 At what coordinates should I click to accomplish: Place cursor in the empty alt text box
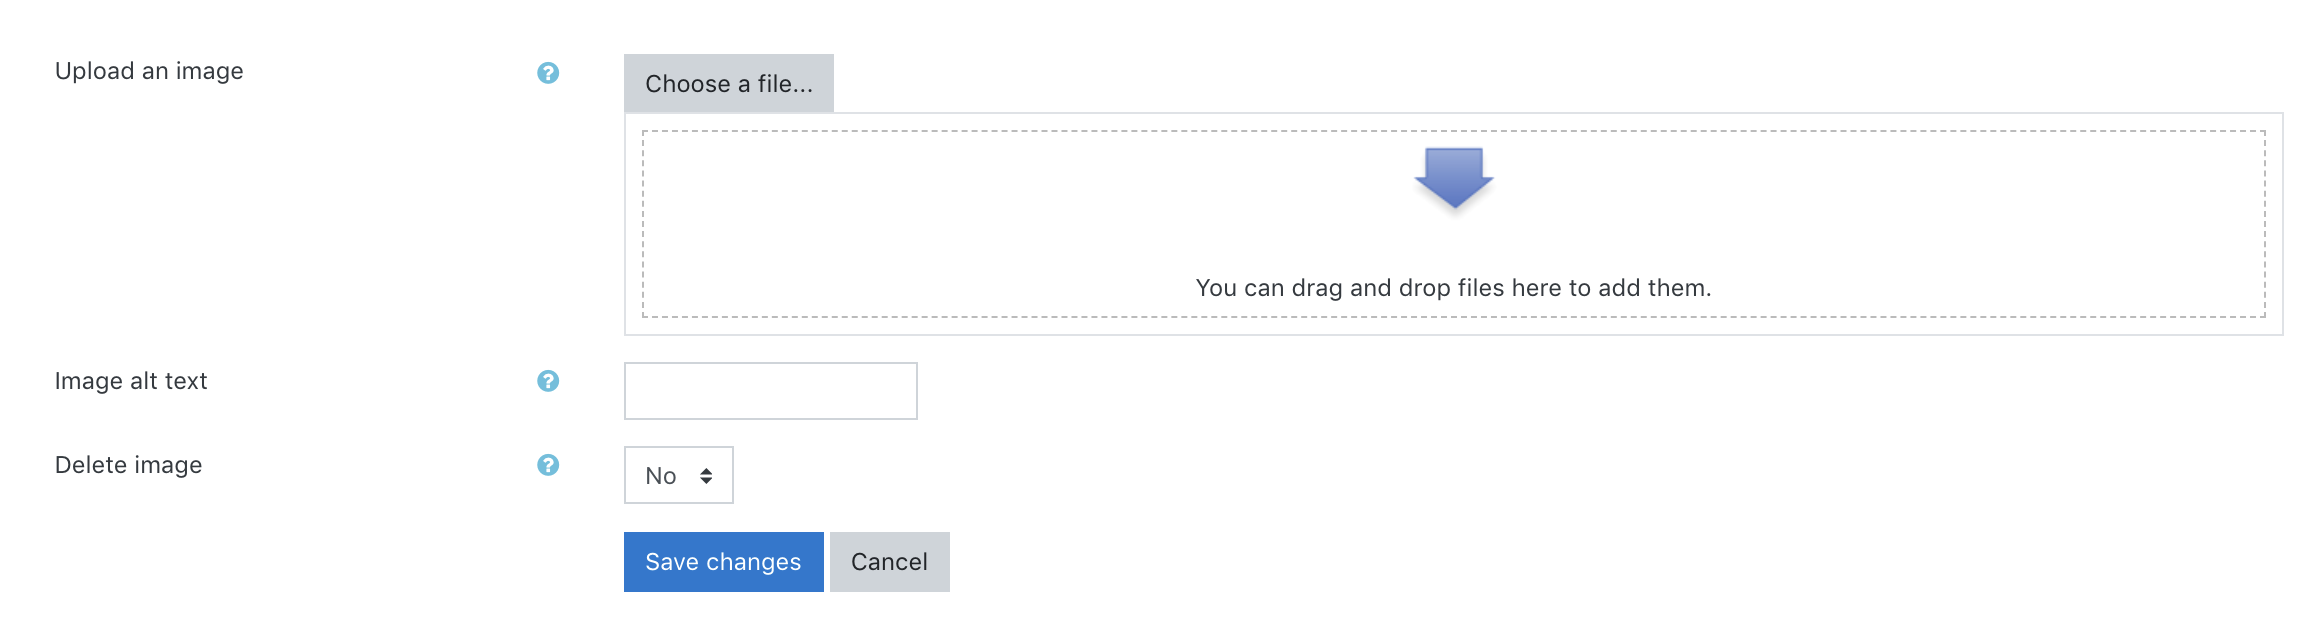(x=771, y=391)
